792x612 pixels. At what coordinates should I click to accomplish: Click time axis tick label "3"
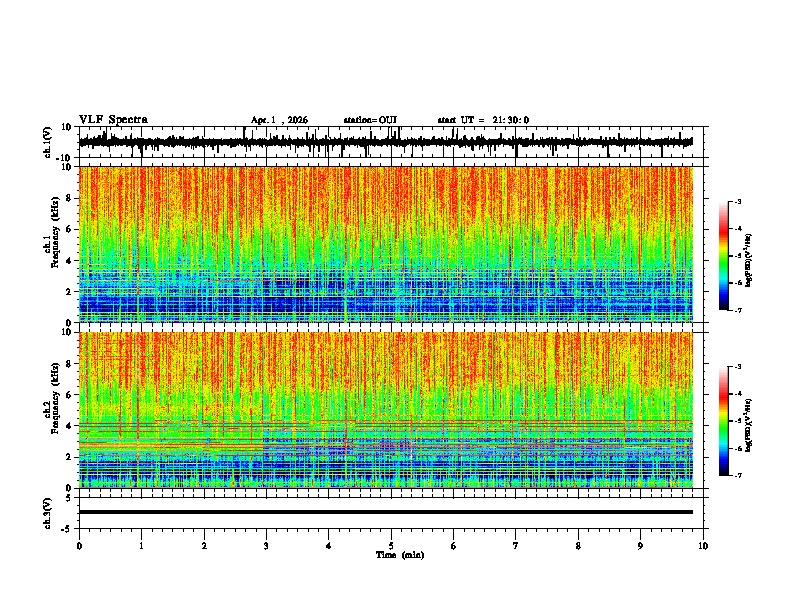click(x=266, y=546)
